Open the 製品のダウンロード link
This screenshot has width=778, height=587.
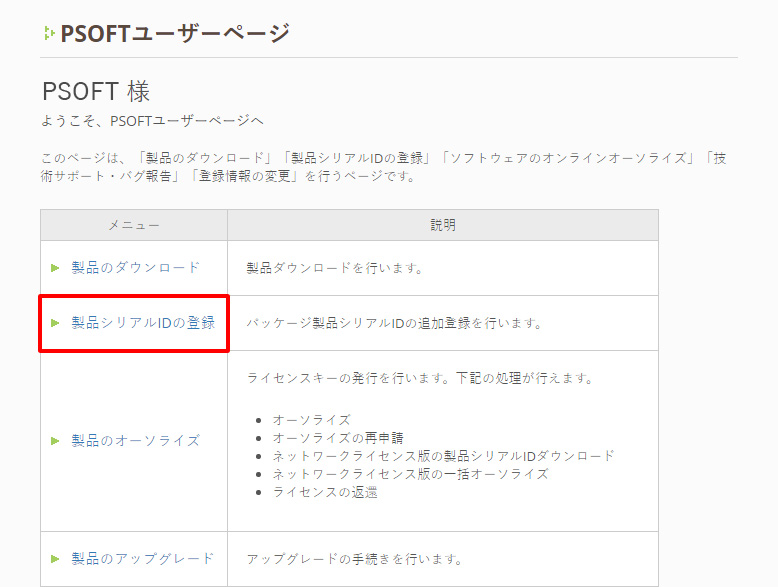(x=136, y=268)
